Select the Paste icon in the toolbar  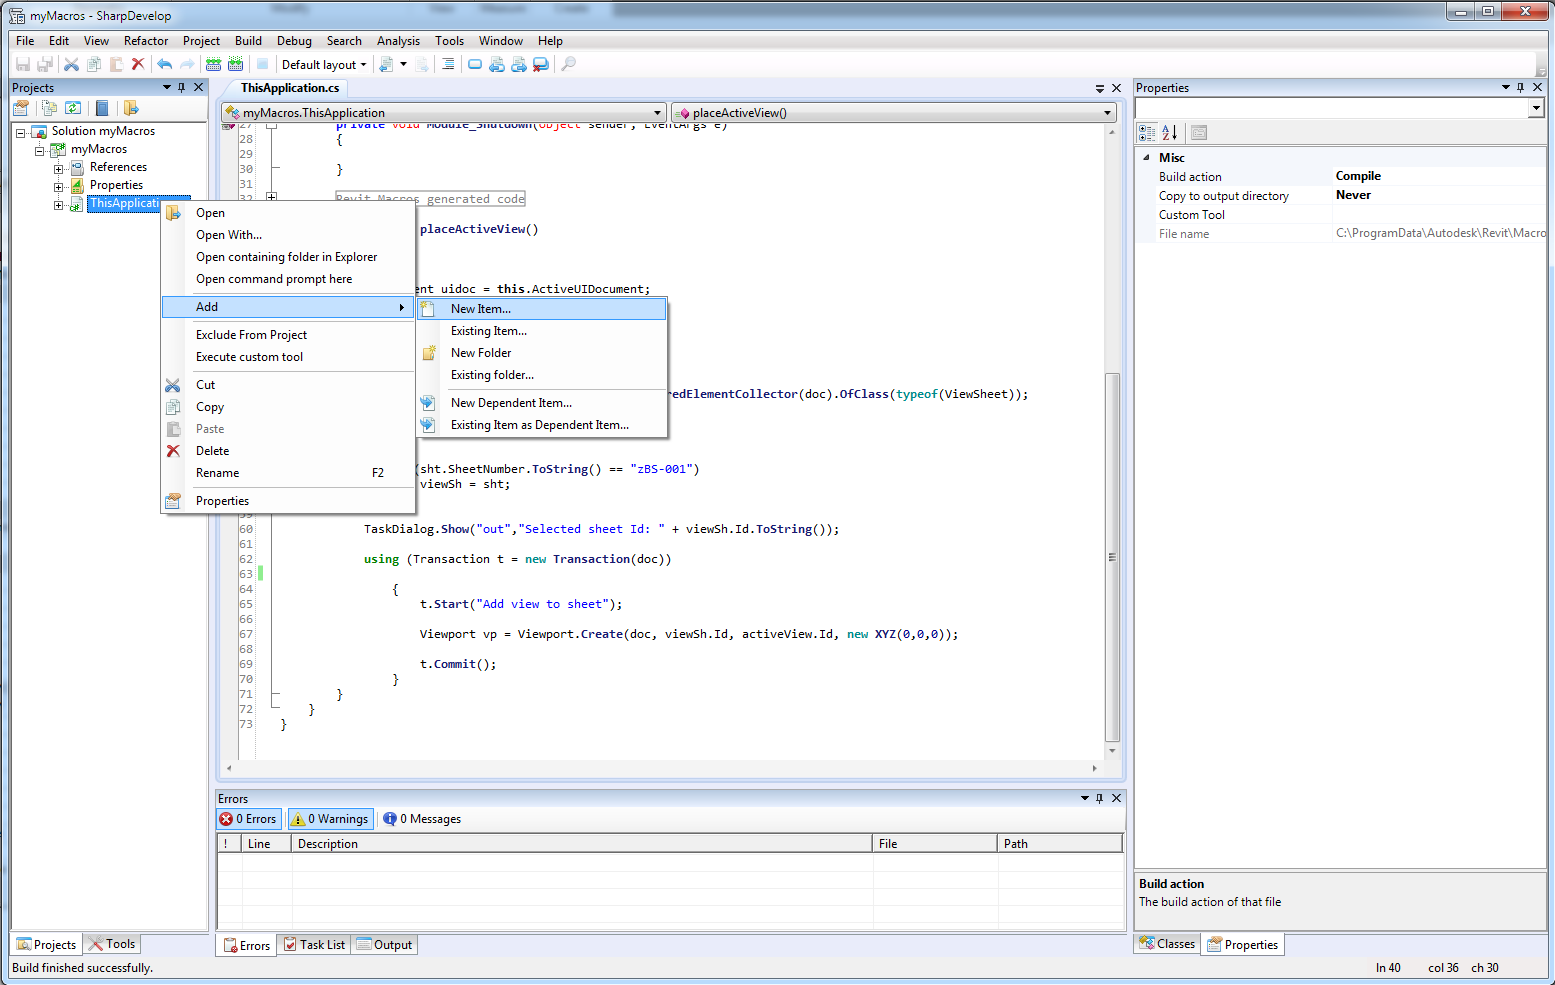[x=115, y=64]
